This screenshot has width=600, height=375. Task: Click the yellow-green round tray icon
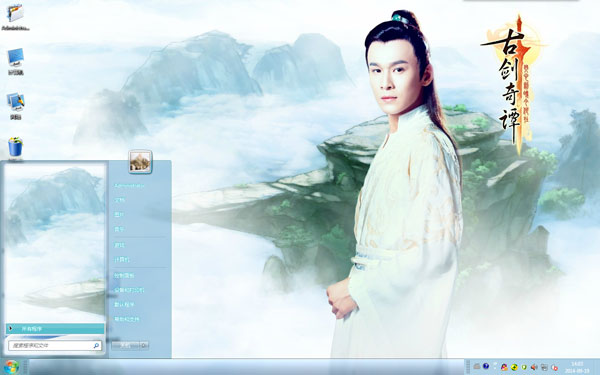pos(514,367)
